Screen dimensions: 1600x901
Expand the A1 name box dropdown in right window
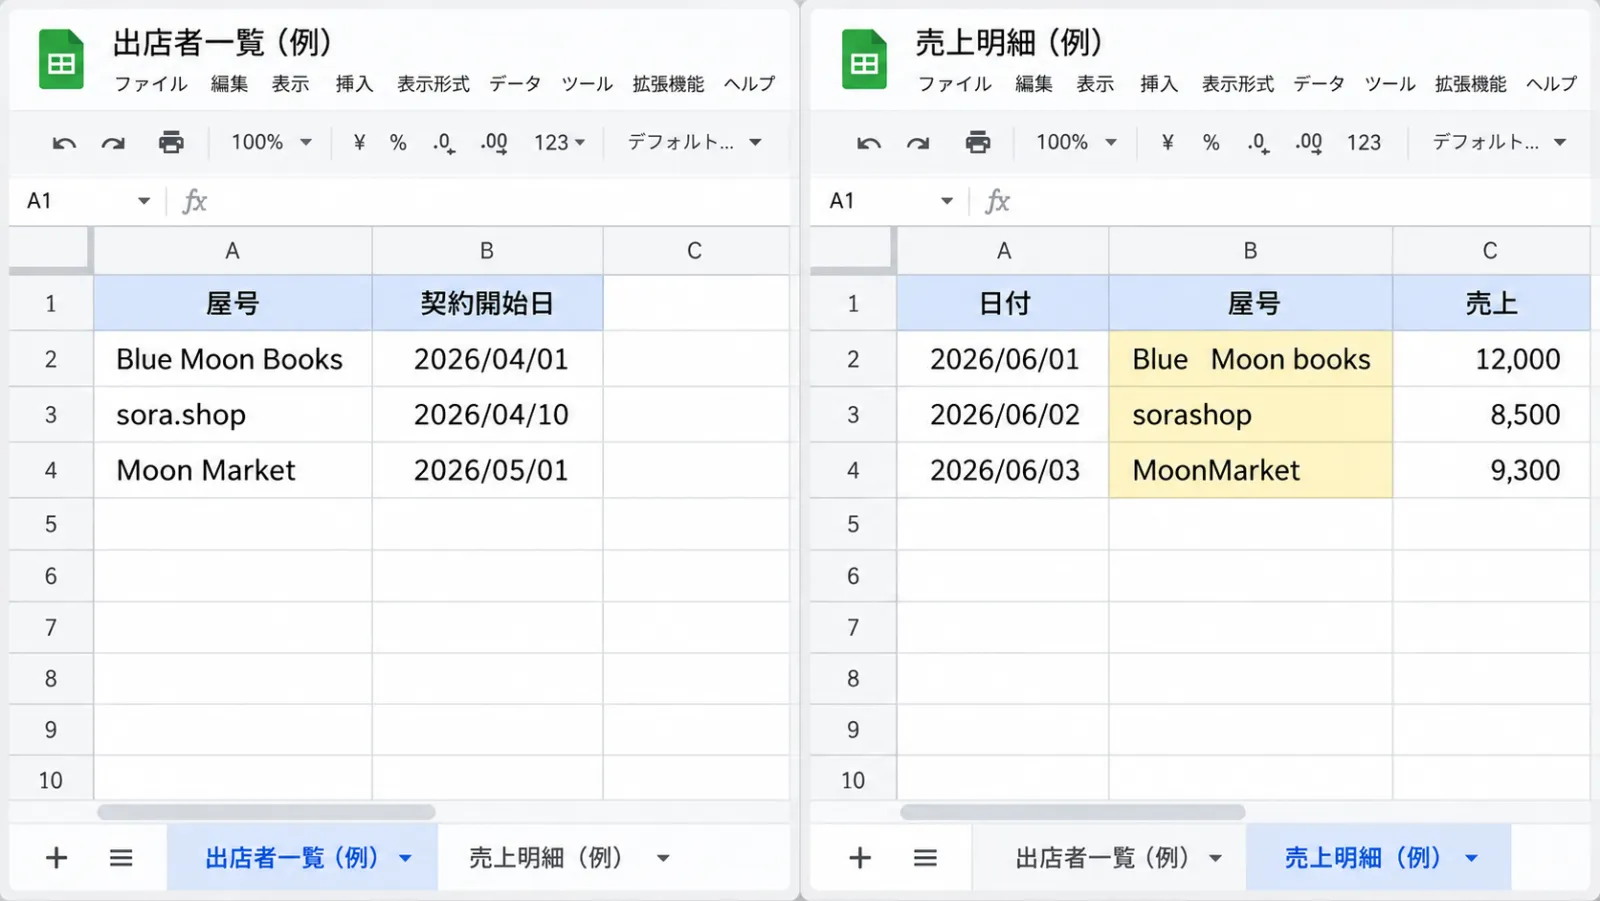point(947,201)
